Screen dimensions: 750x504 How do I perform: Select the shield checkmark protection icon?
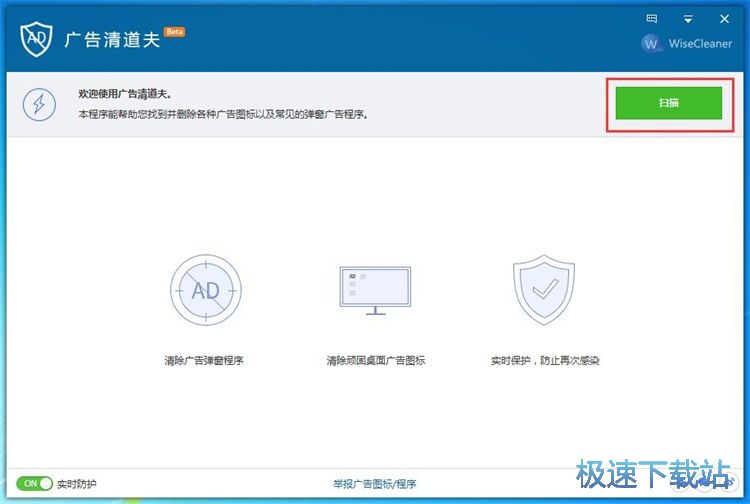point(544,290)
